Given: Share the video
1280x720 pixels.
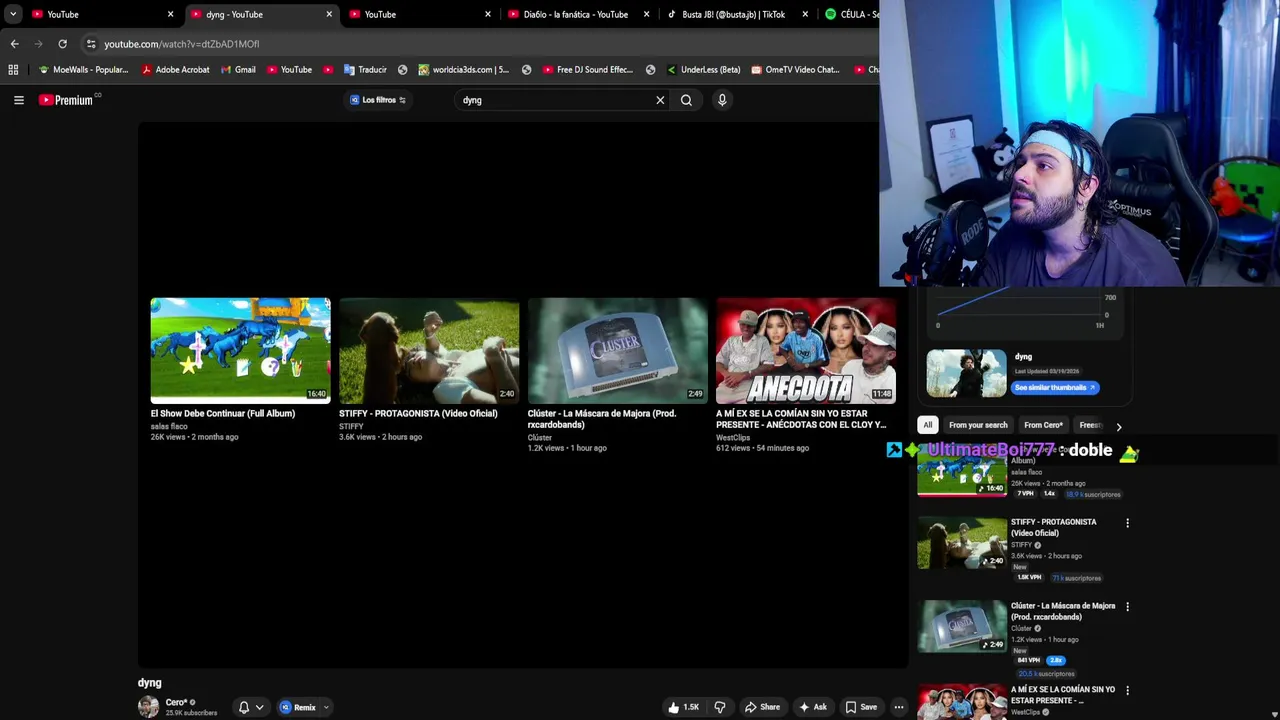Looking at the screenshot, I should (761, 707).
